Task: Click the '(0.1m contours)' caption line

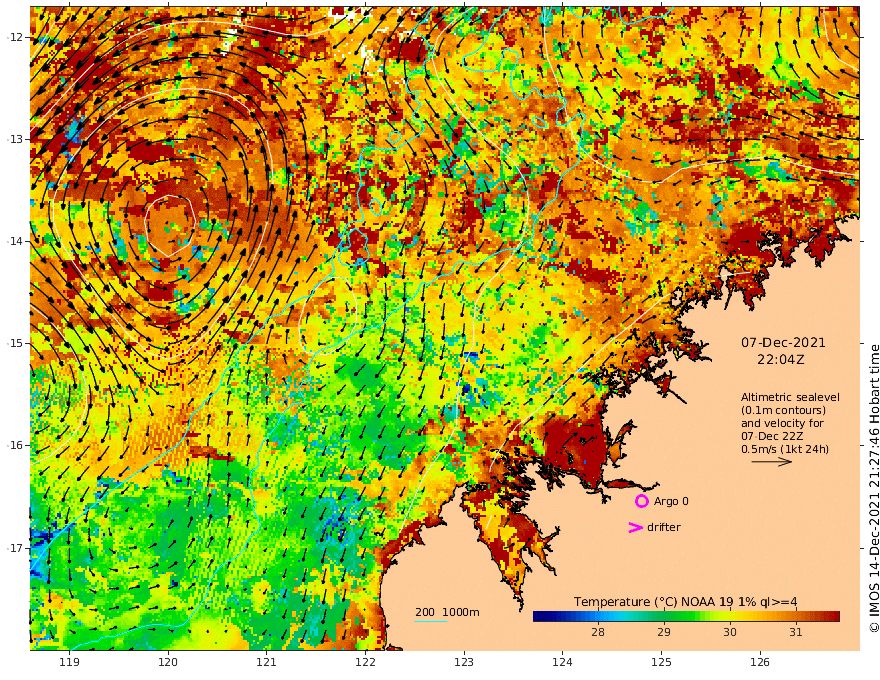Action: [x=783, y=410]
